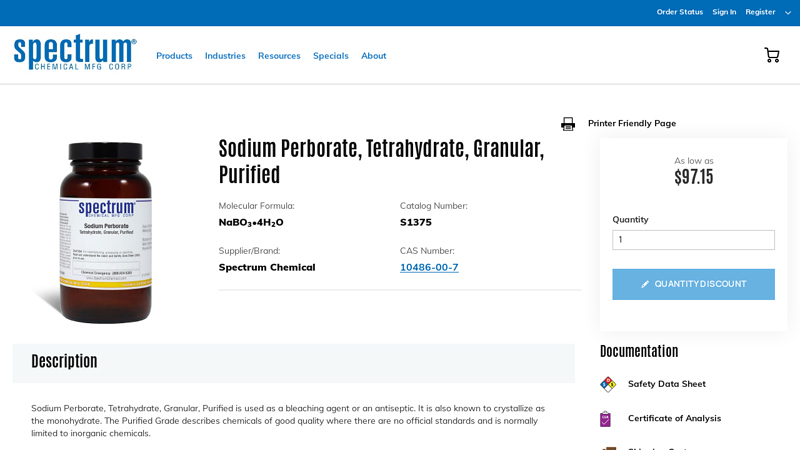Click the Documentation heading
The width and height of the screenshot is (800, 450).
[639, 351]
